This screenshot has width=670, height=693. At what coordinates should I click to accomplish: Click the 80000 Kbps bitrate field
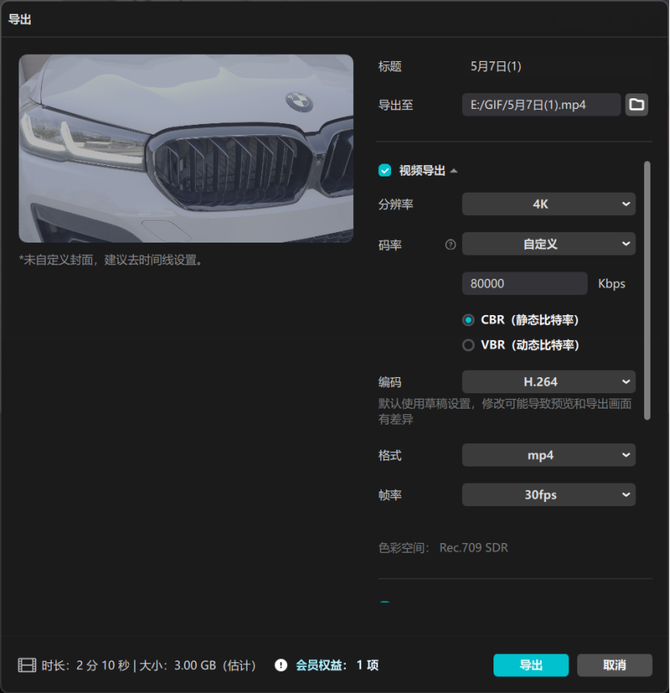525,284
